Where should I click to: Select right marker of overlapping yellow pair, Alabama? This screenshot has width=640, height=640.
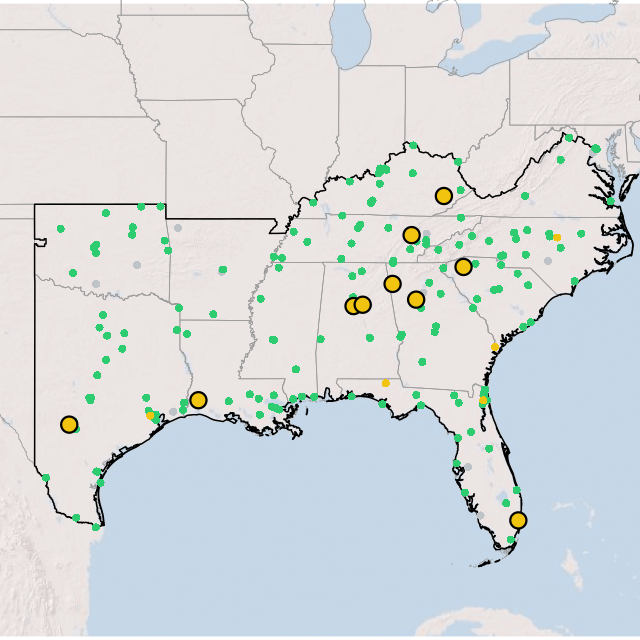click(x=362, y=304)
